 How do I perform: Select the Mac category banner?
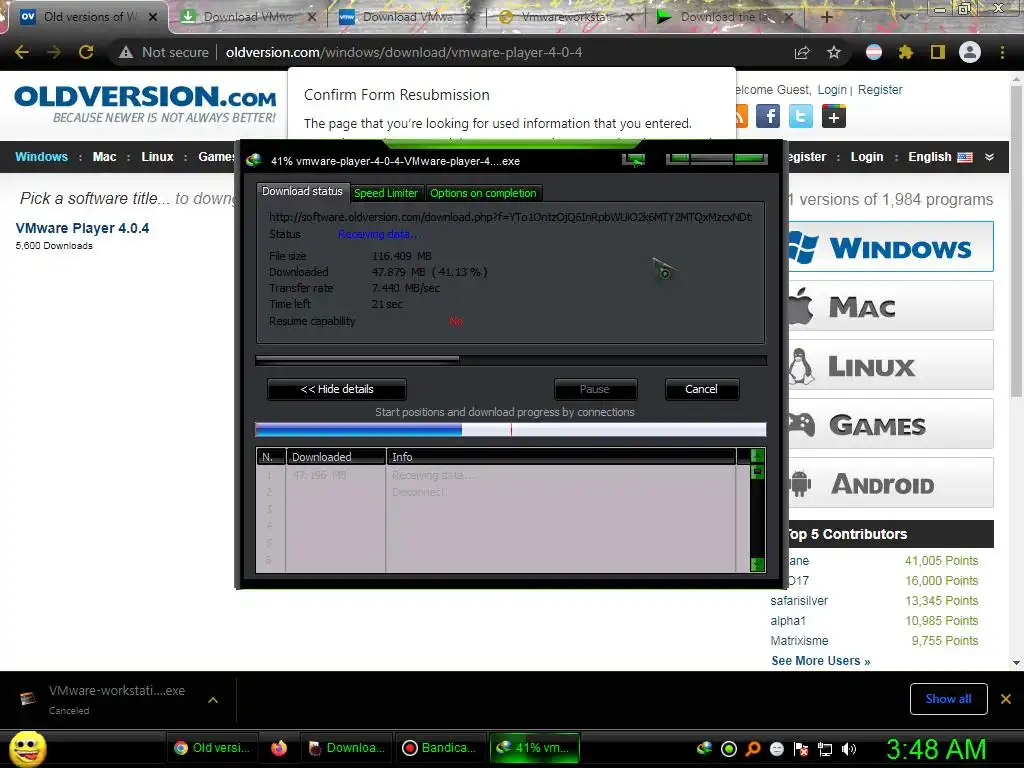(x=891, y=306)
